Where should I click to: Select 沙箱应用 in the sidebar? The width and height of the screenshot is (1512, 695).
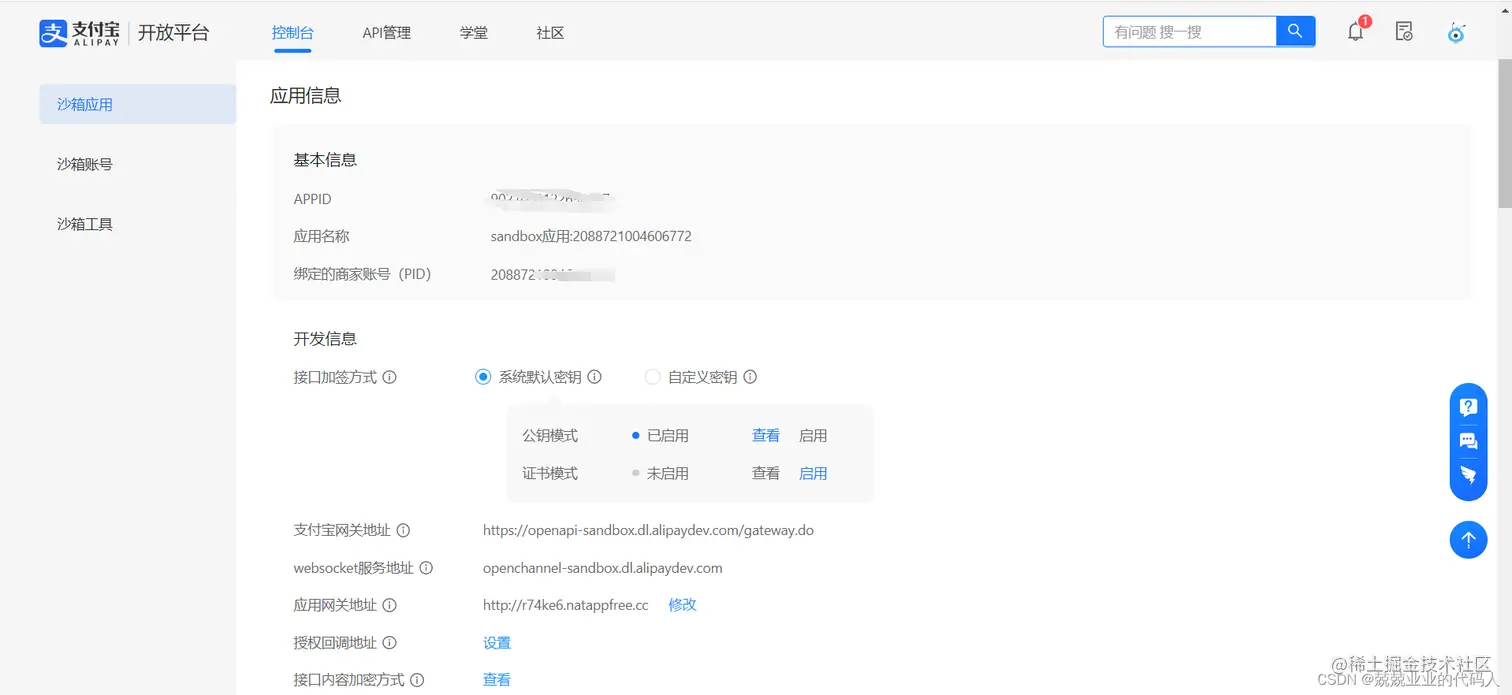(138, 104)
